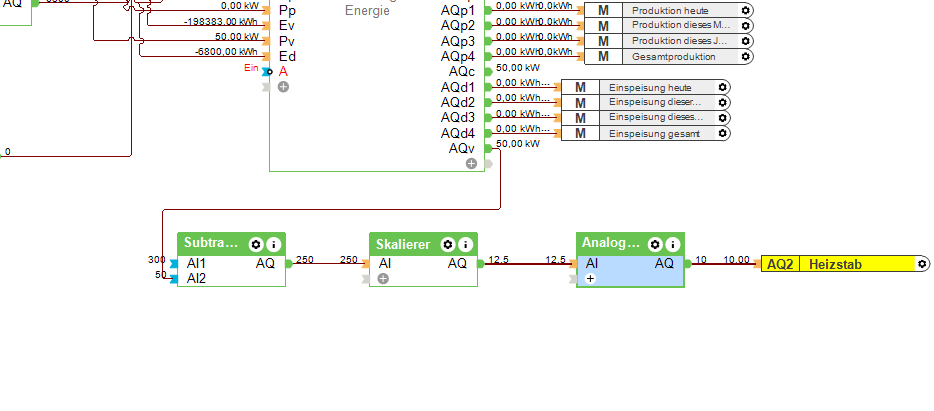Click the -198383,00 kWh value at Ev

(222, 22)
